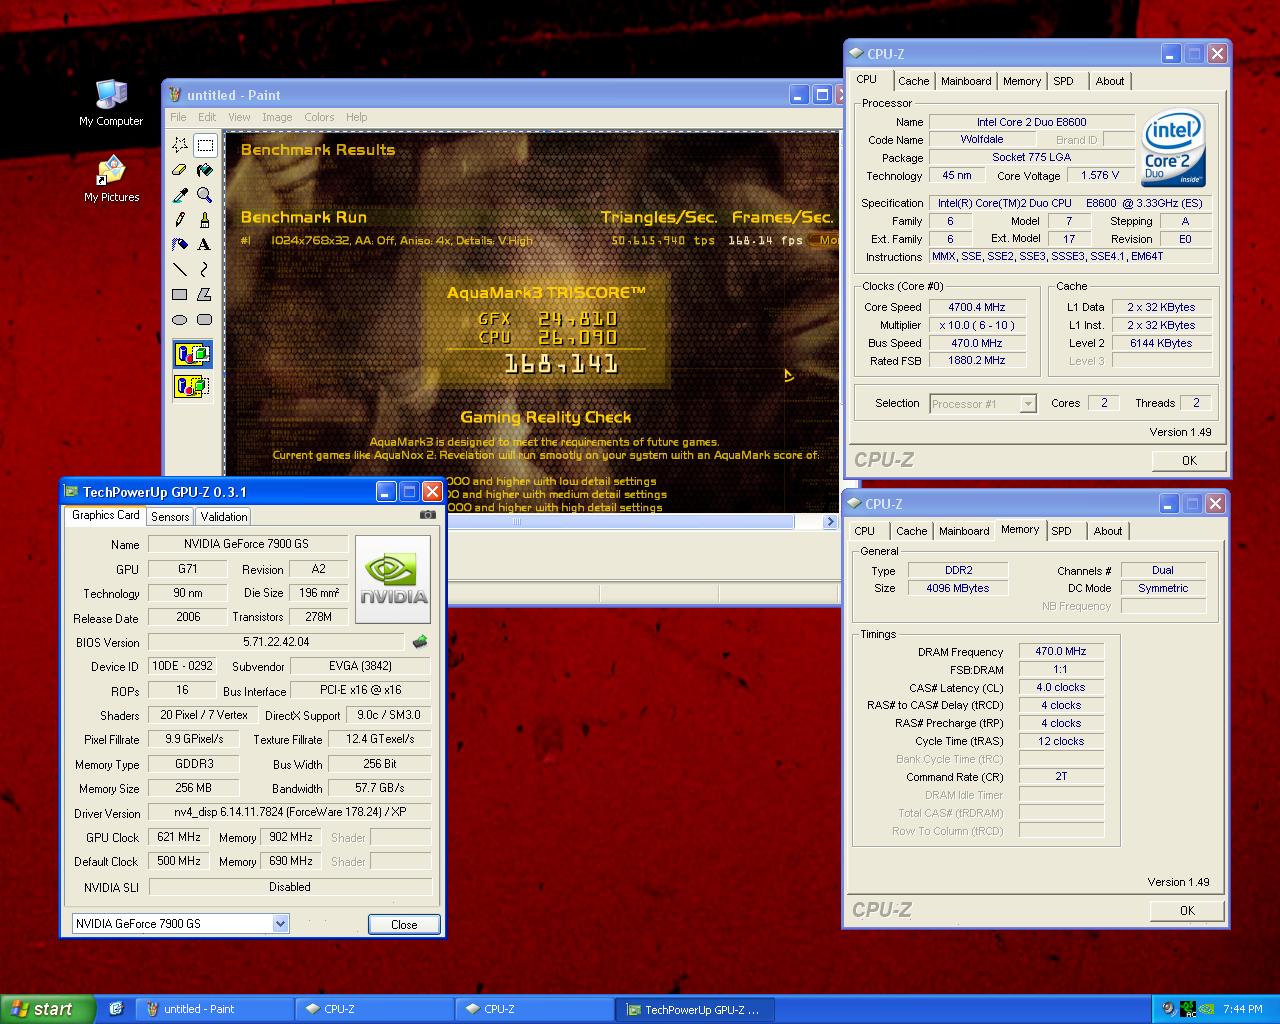This screenshot has height=1024, width=1280.
Task: Choose the straight Line tool
Action: pos(180,270)
